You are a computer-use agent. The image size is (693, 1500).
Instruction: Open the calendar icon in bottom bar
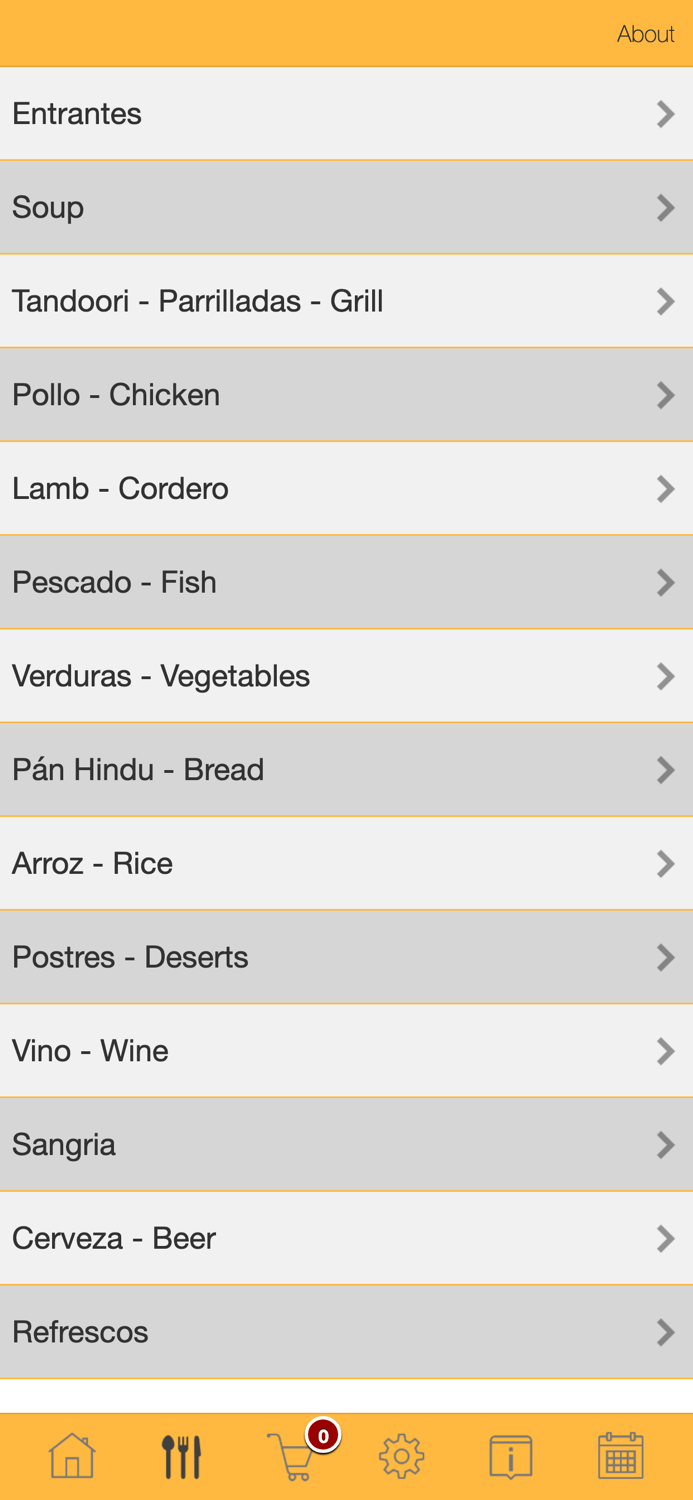(619, 1455)
